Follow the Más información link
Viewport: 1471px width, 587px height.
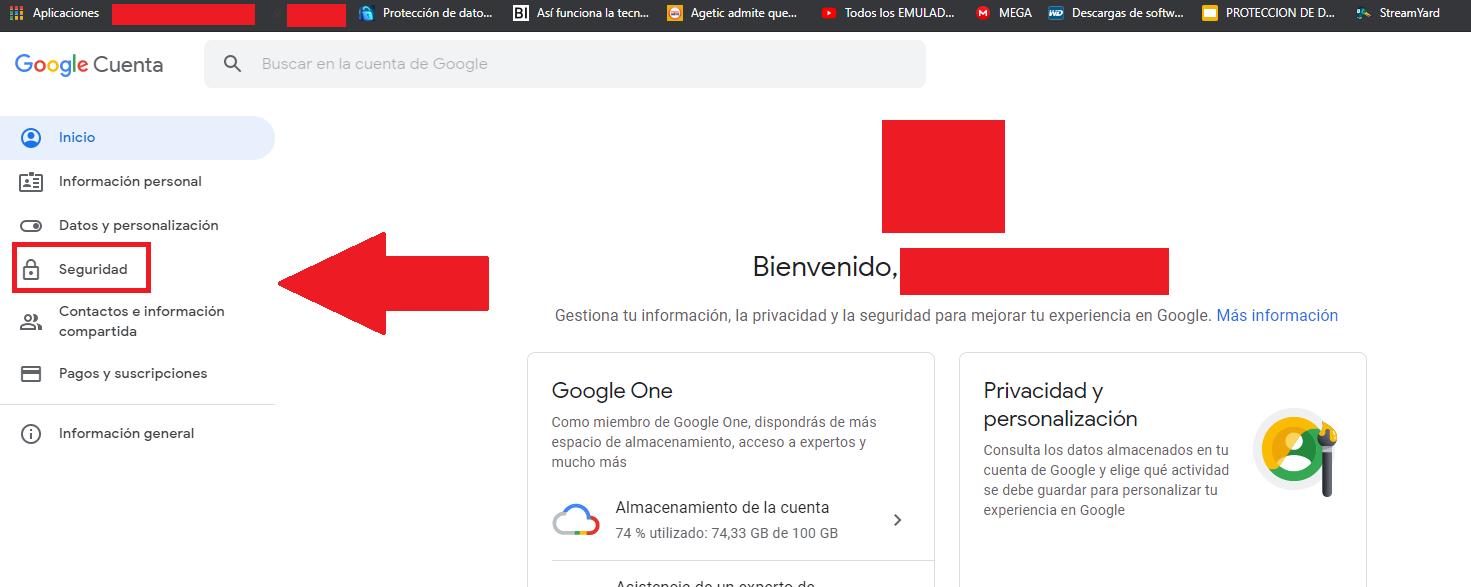click(x=1277, y=315)
